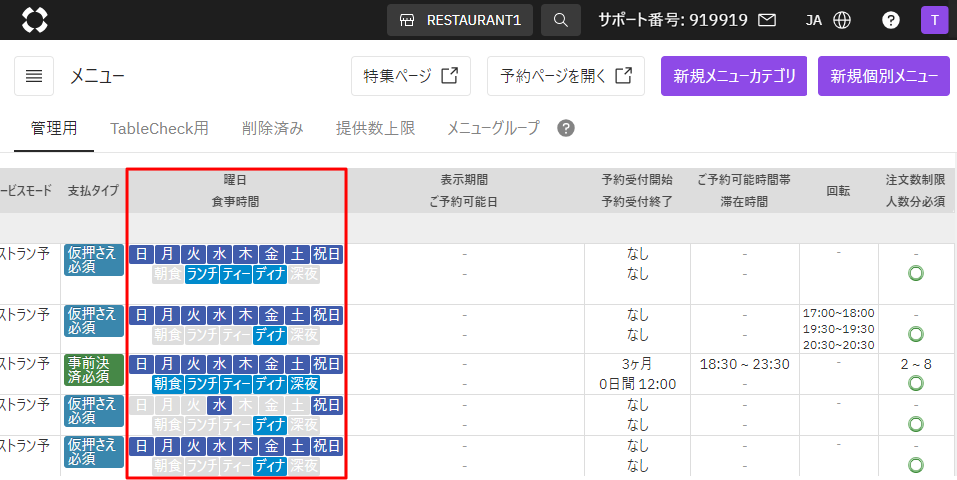Click the 特集ページ button
The image size is (957, 480).
click(x=411, y=76)
